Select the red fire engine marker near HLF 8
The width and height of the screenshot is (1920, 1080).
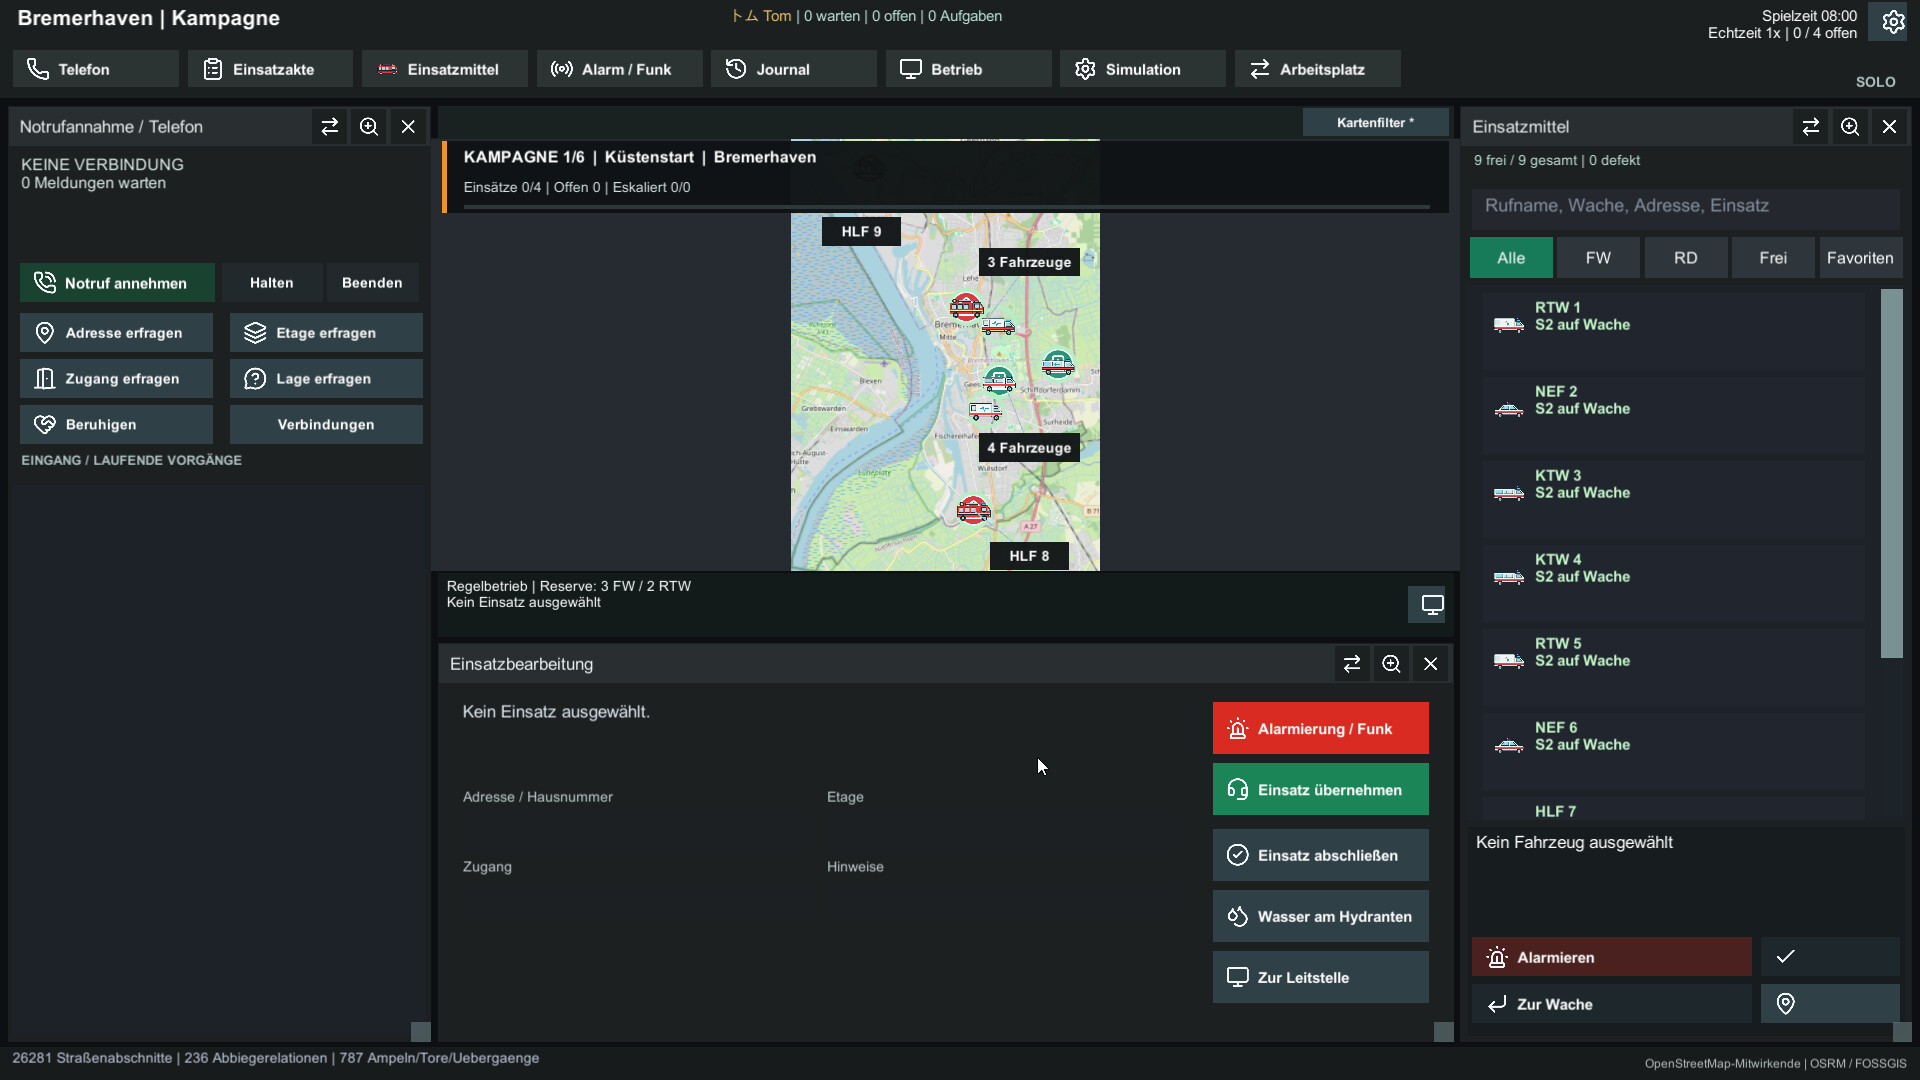(973, 510)
